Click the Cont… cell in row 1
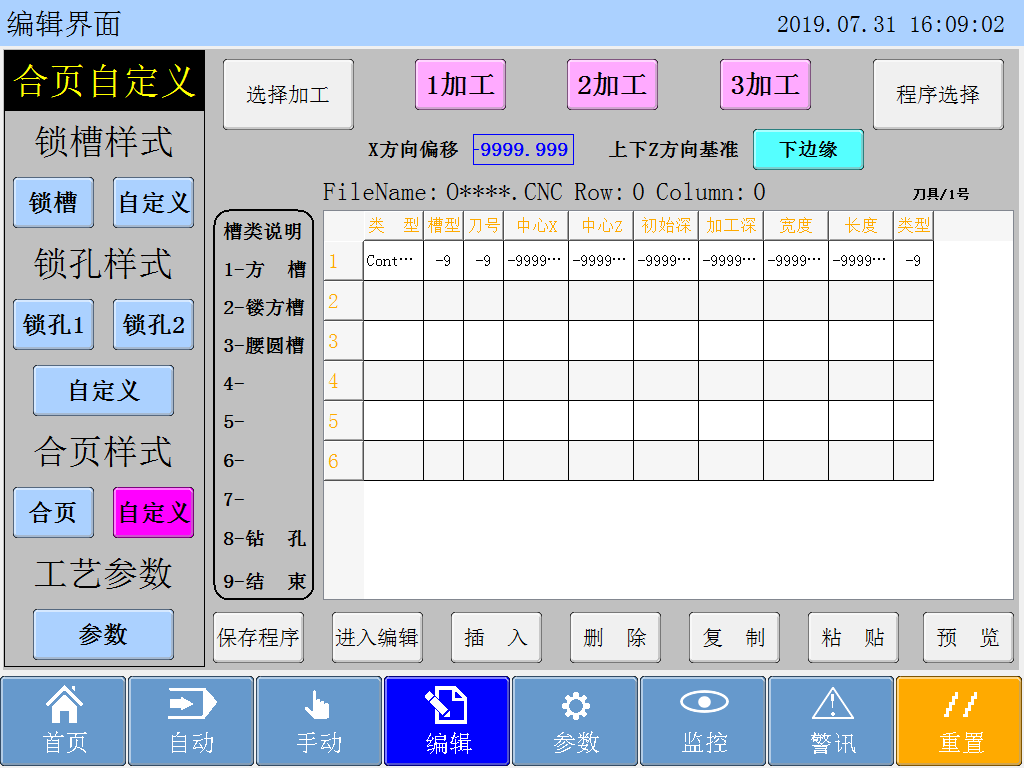 393,261
